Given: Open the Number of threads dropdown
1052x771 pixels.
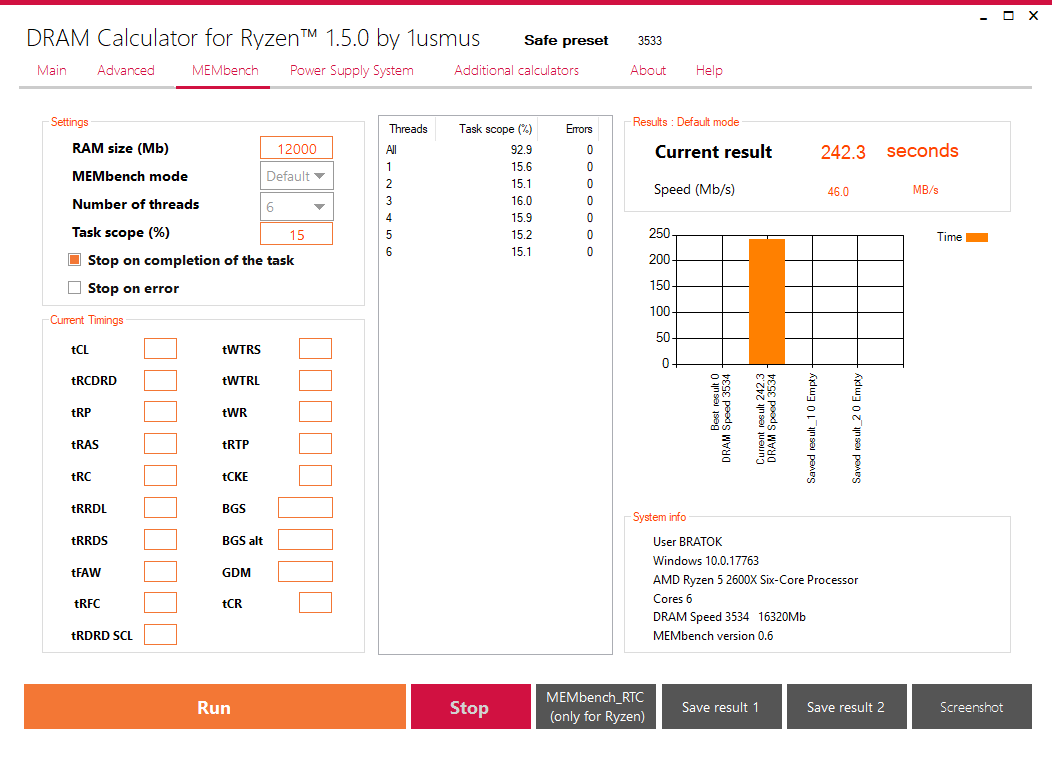Looking at the screenshot, I should tap(297, 207).
